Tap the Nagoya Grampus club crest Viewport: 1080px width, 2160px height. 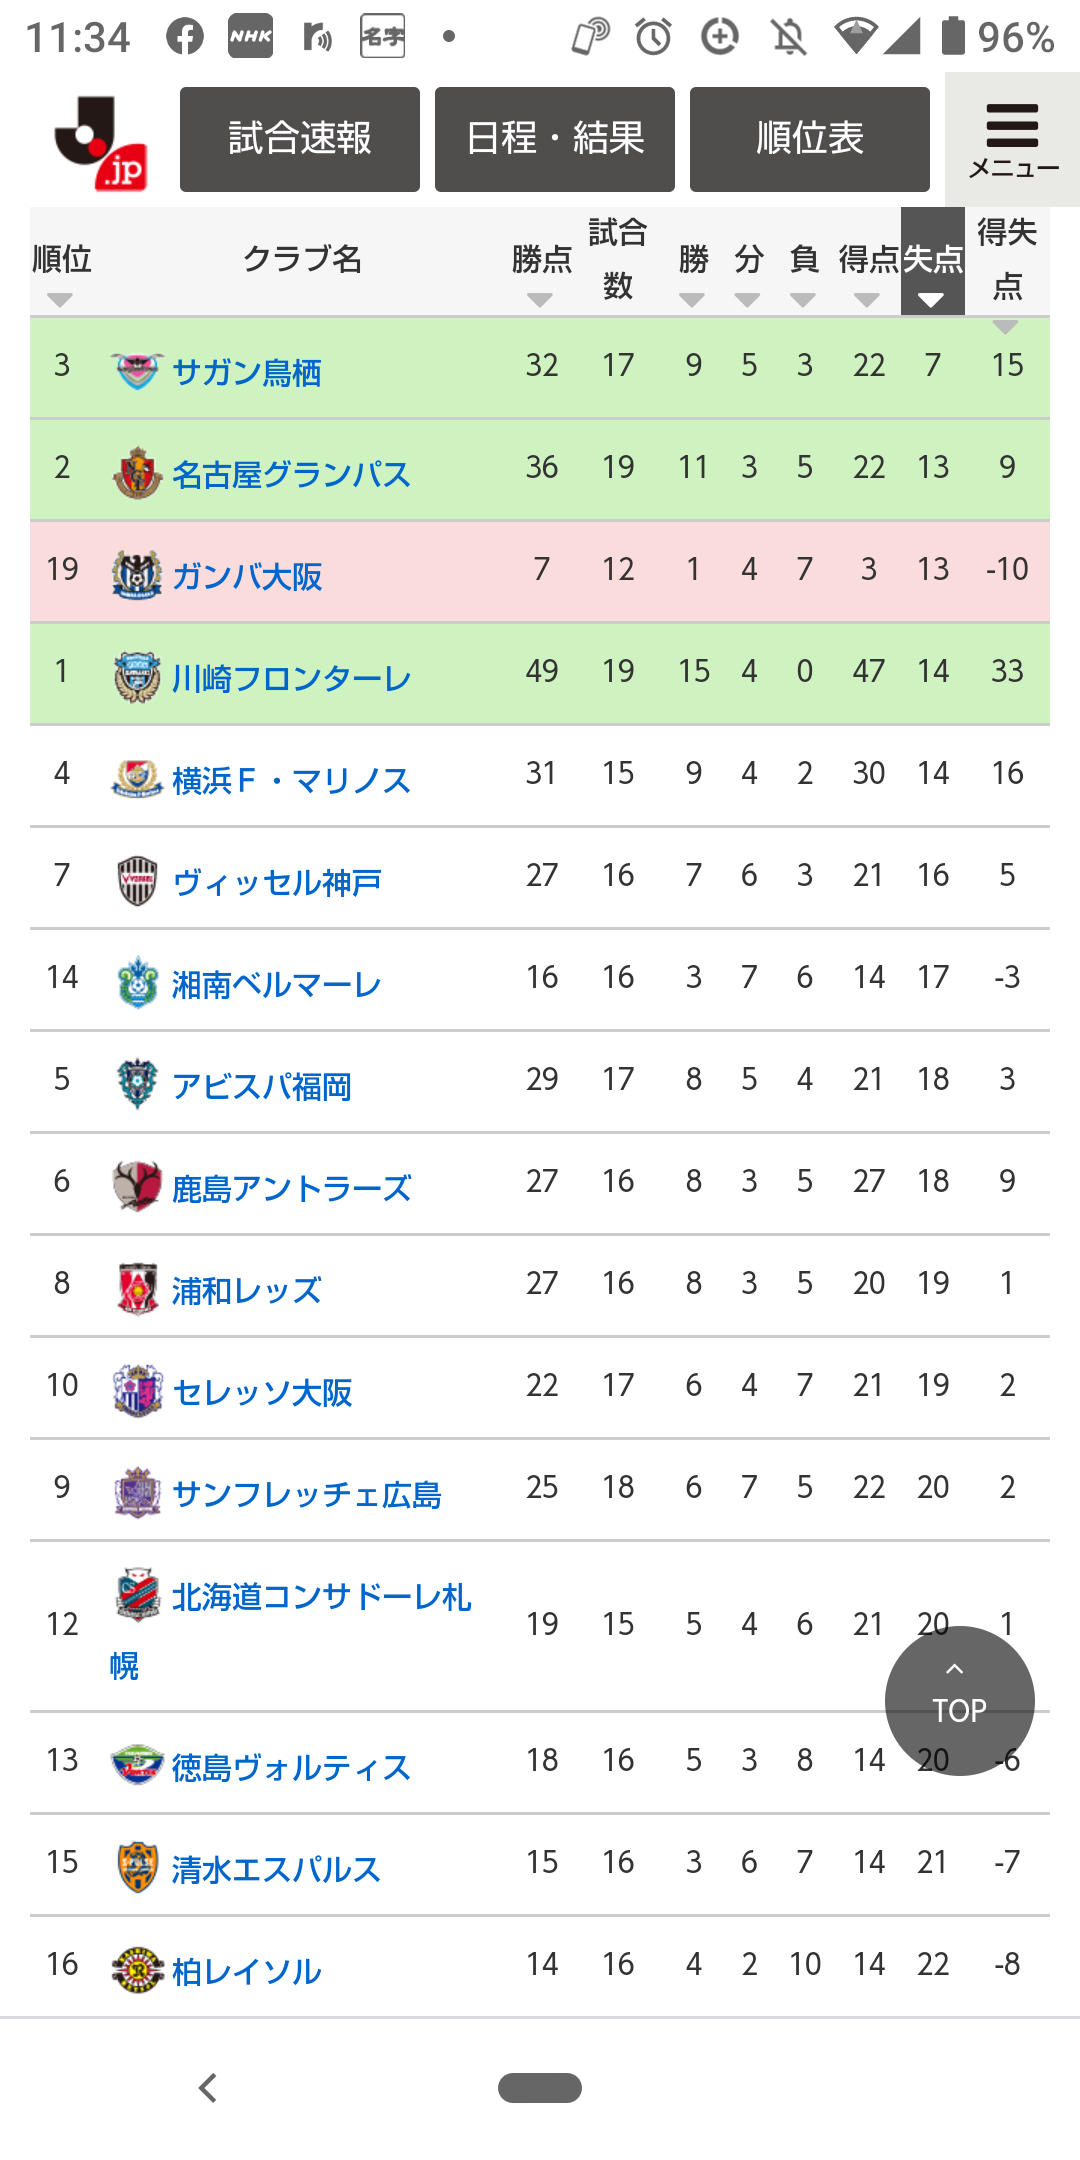[137, 473]
